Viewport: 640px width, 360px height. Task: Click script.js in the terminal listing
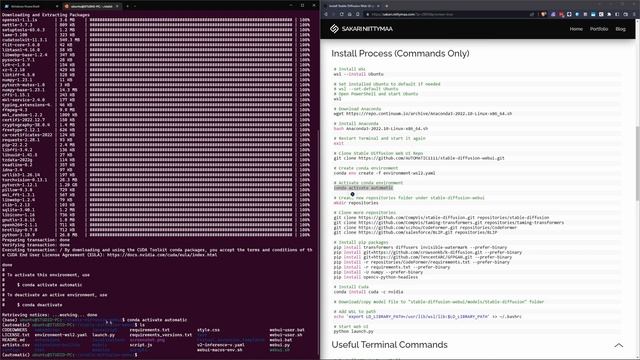pyautogui.click(x=141, y=345)
